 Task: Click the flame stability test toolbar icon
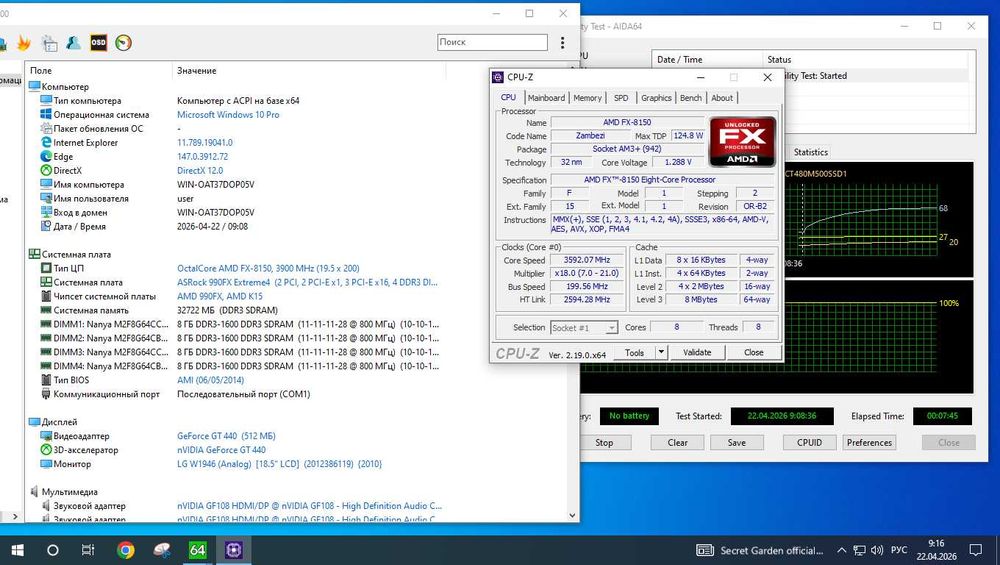click(24, 43)
